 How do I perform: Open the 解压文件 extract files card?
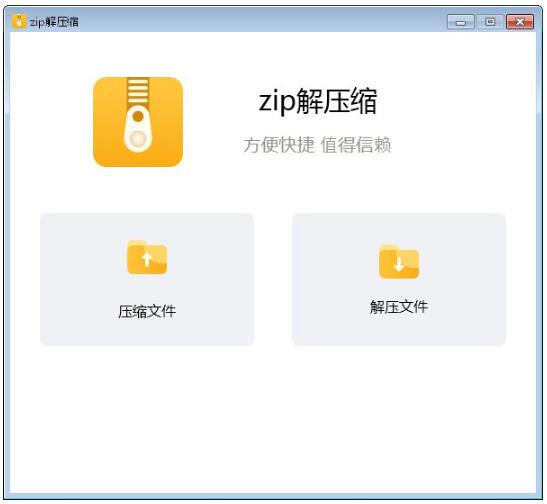coord(399,279)
